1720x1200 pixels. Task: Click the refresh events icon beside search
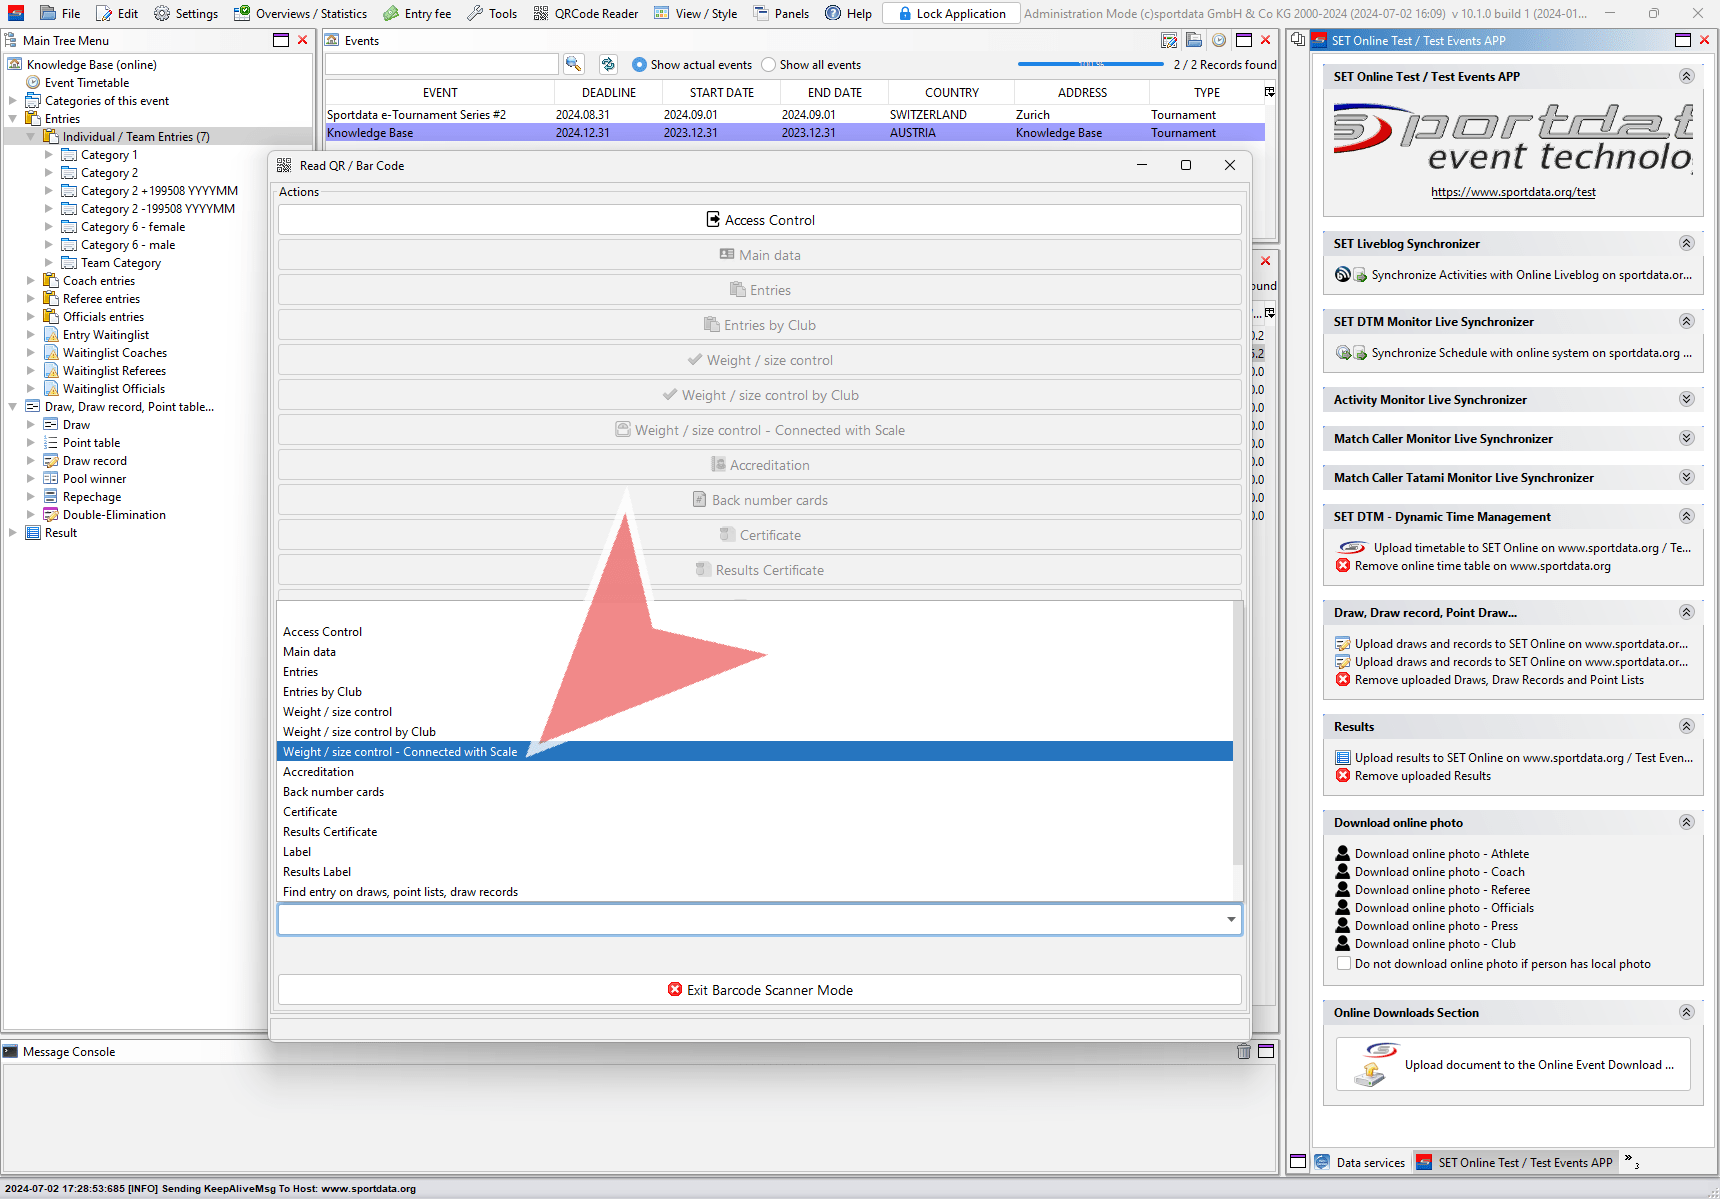(608, 64)
